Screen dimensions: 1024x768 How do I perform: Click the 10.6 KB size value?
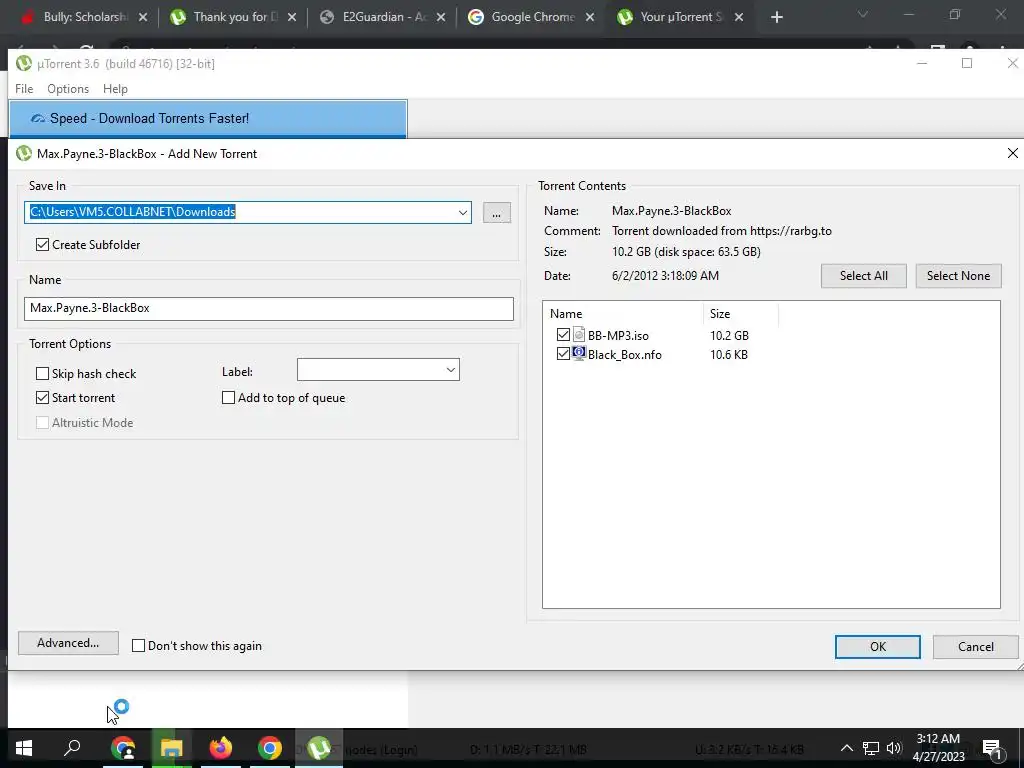click(x=729, y=355)
